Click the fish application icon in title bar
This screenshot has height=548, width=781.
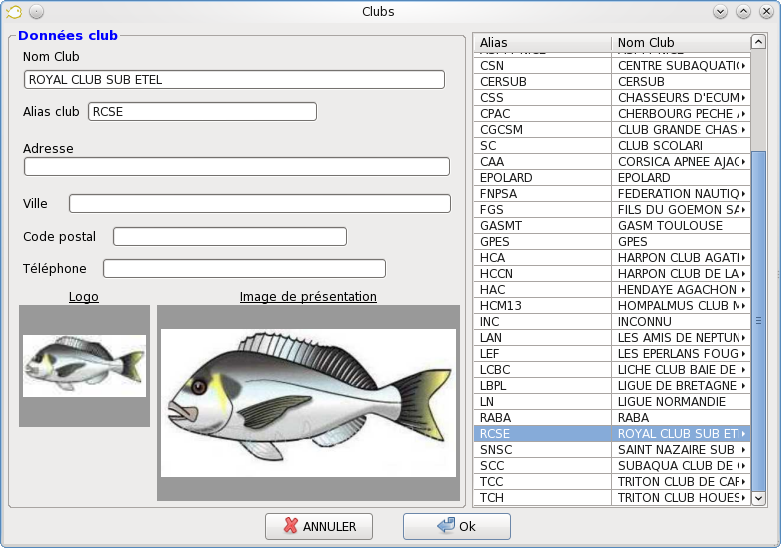click(14, 12)
